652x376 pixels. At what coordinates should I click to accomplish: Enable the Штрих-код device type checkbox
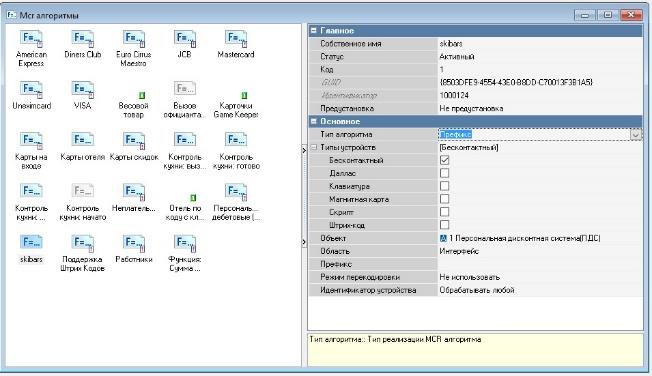coord(445,225)
